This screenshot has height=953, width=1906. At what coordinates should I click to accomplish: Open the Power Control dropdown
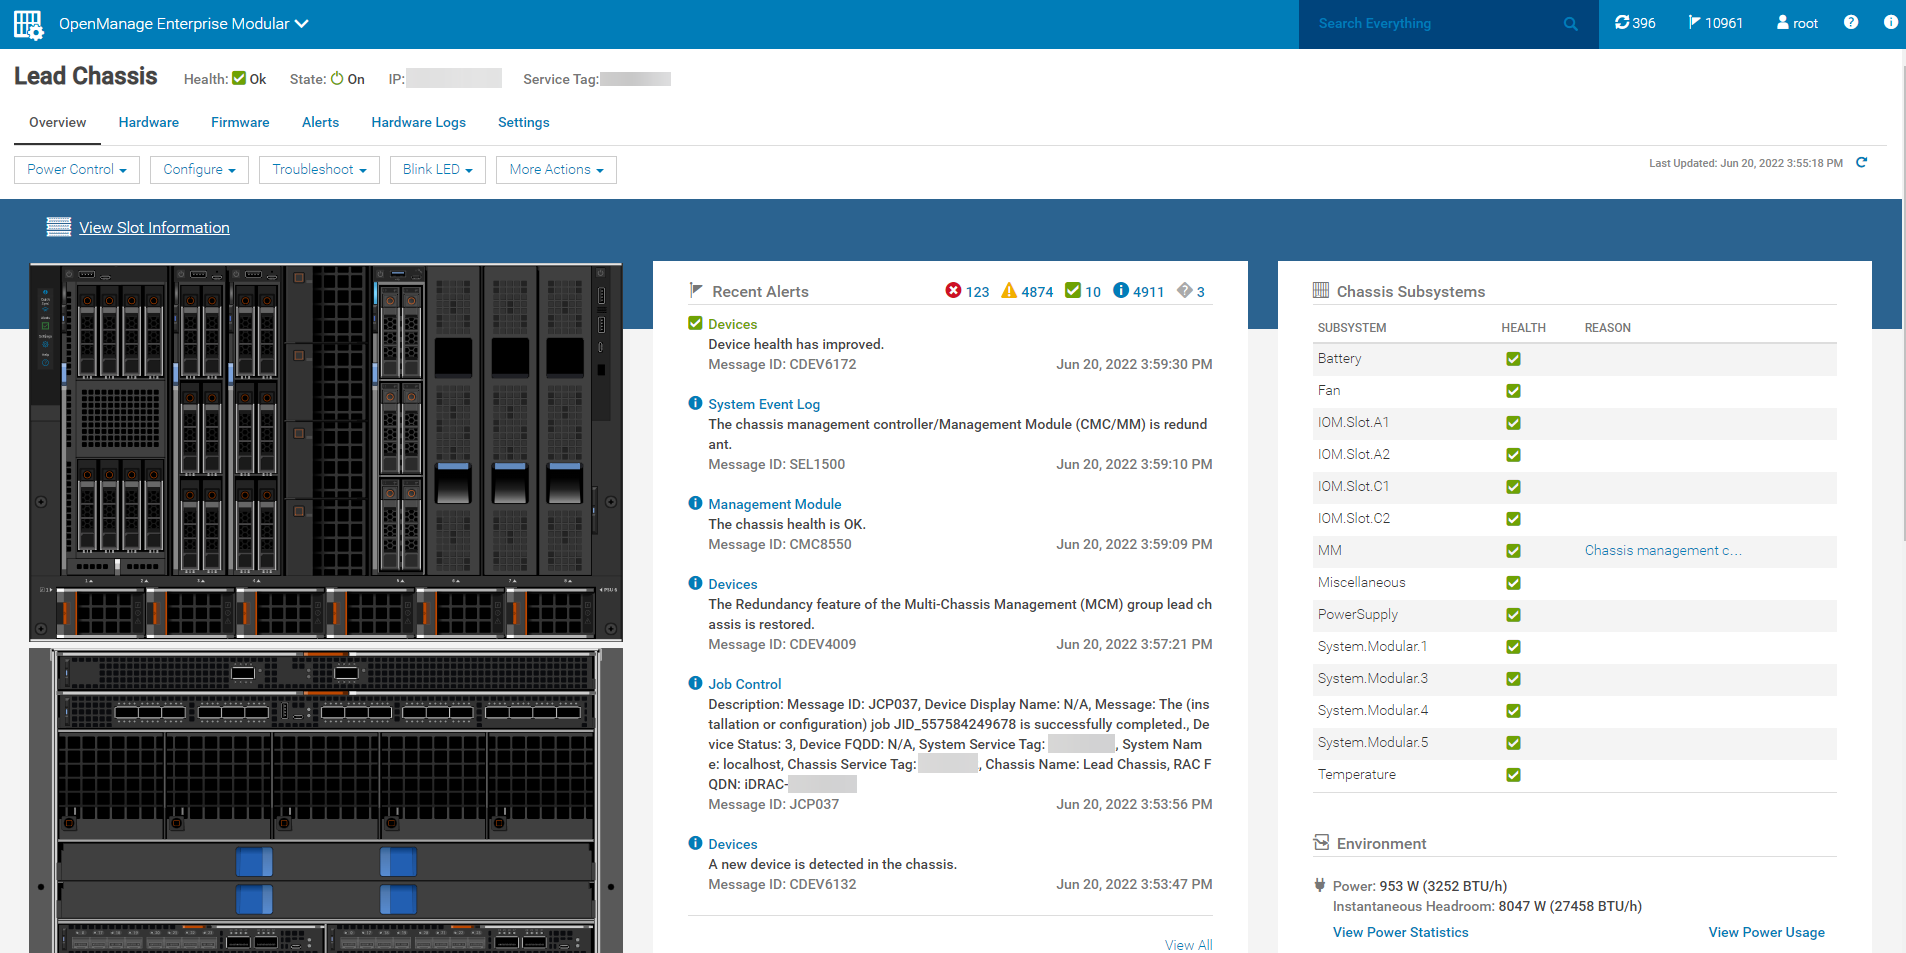[x=76, y=169]
